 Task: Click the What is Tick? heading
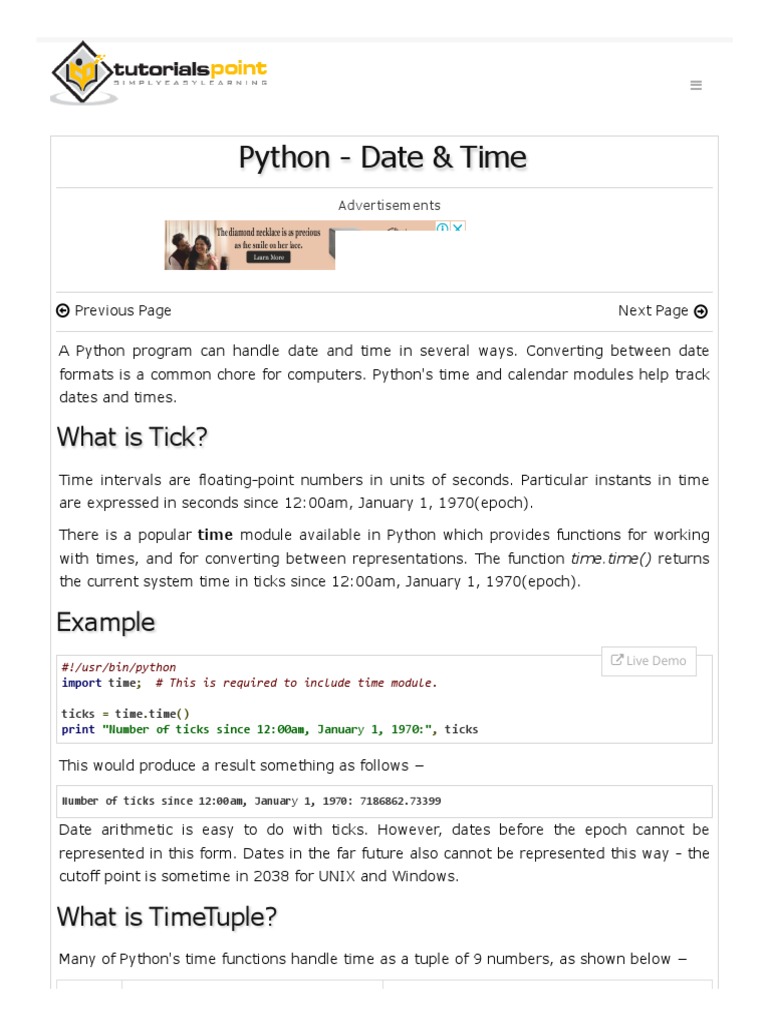[132, 437]
